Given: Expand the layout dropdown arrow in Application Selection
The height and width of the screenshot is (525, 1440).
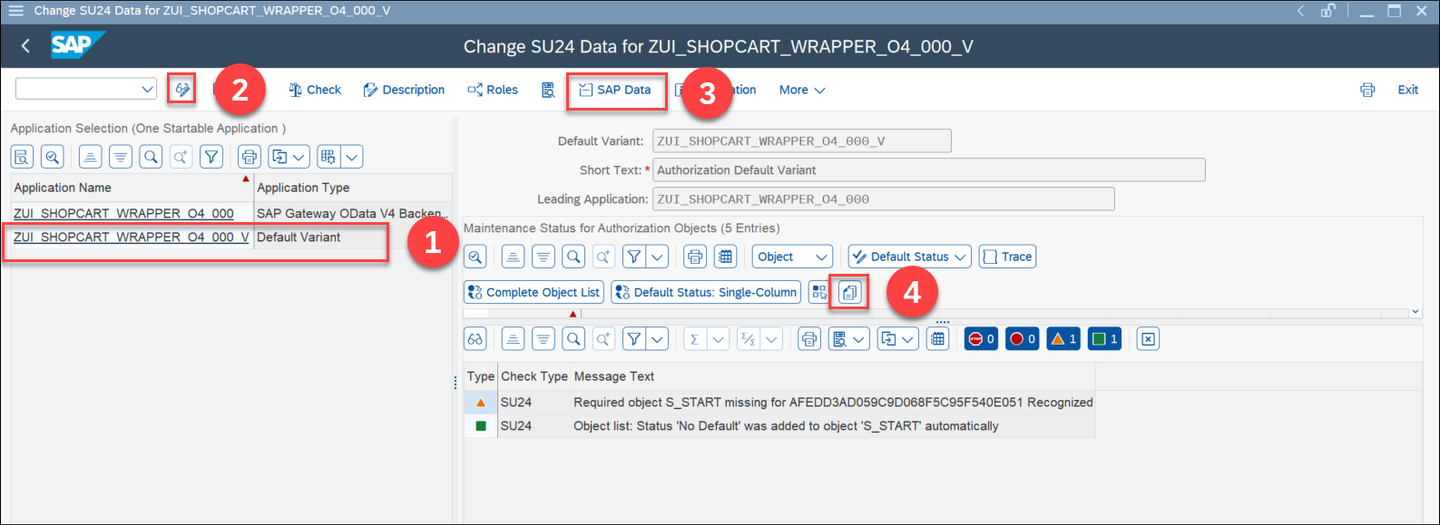Looking at the screenshot, I should (352, 156).
